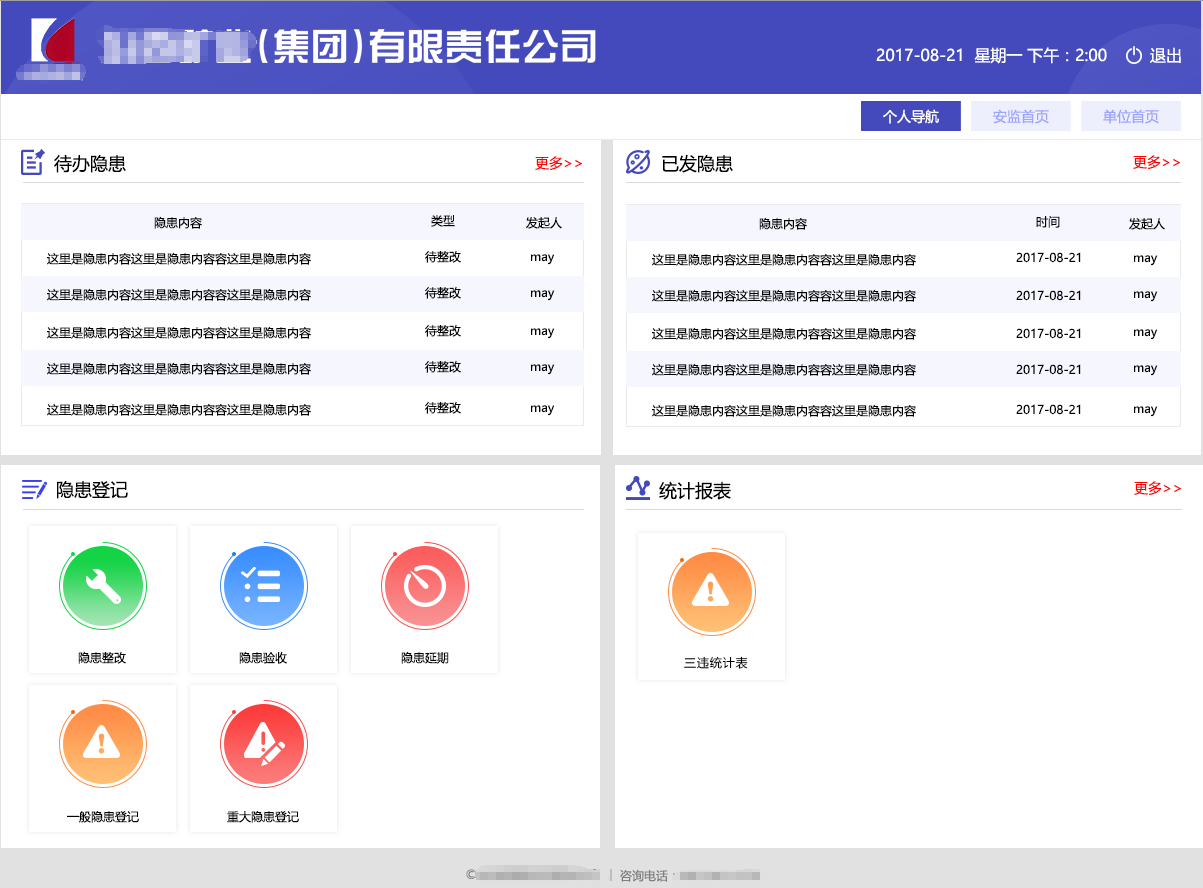Click the 隐患验收 label text
The width and height of the screenshot is (1203, 888).
263,658
